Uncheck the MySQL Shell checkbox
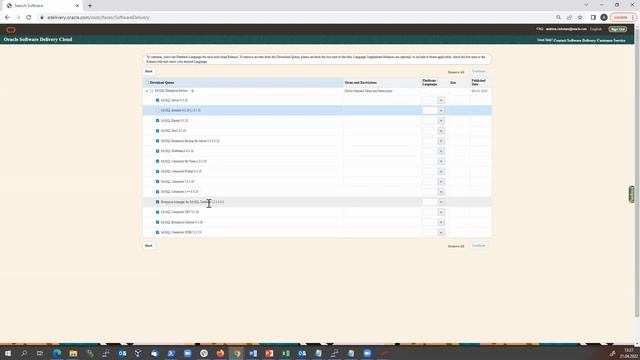Viewport: 640px width, 360px height. (x=158, y=131)
